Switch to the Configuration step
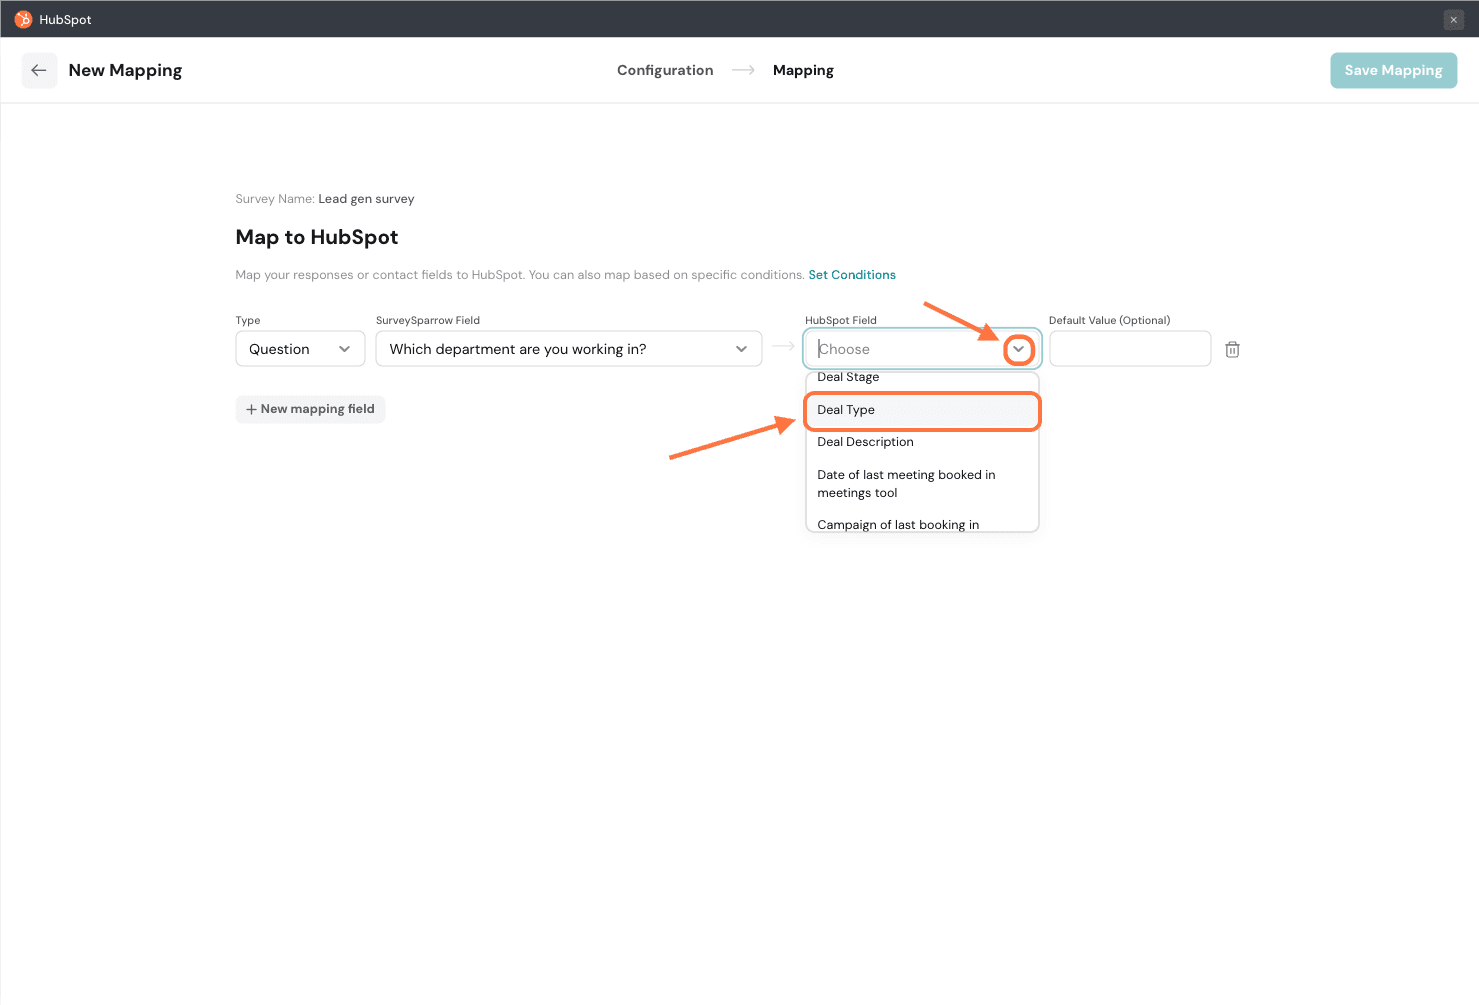Screen dimensions: 1479x1005 (x=665, y=70)
